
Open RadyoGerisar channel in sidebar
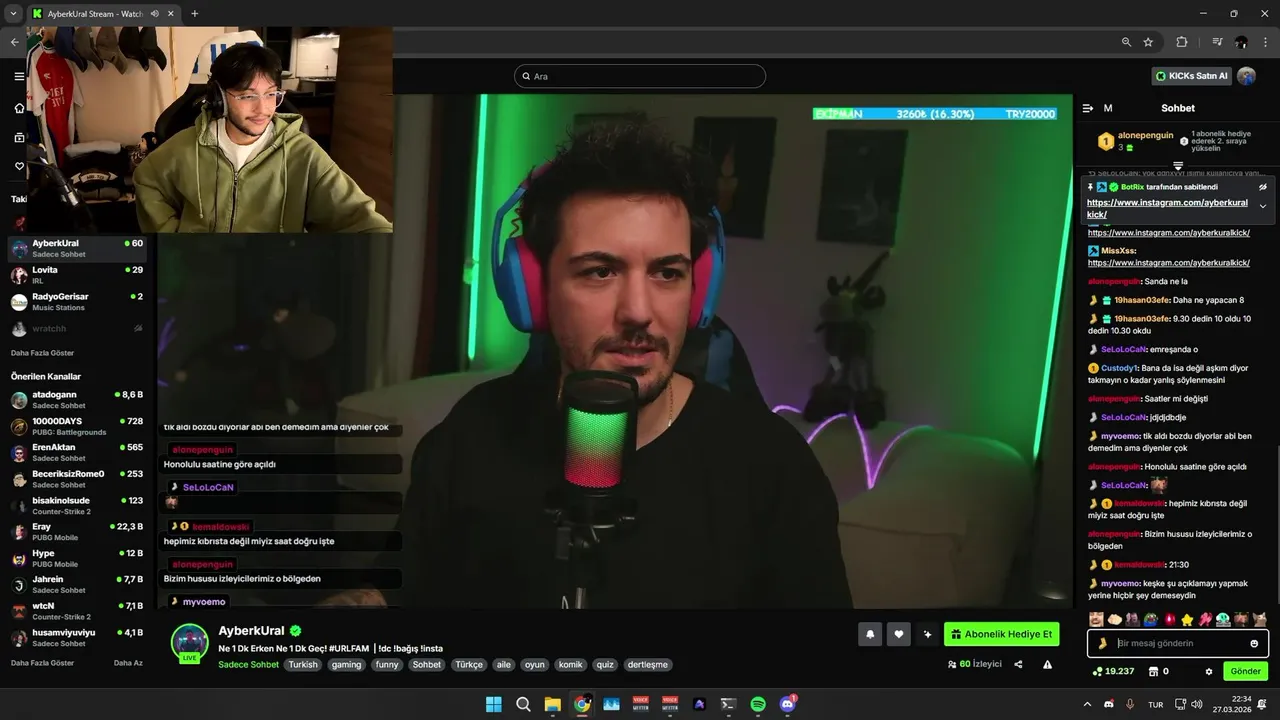pos(78,302)
